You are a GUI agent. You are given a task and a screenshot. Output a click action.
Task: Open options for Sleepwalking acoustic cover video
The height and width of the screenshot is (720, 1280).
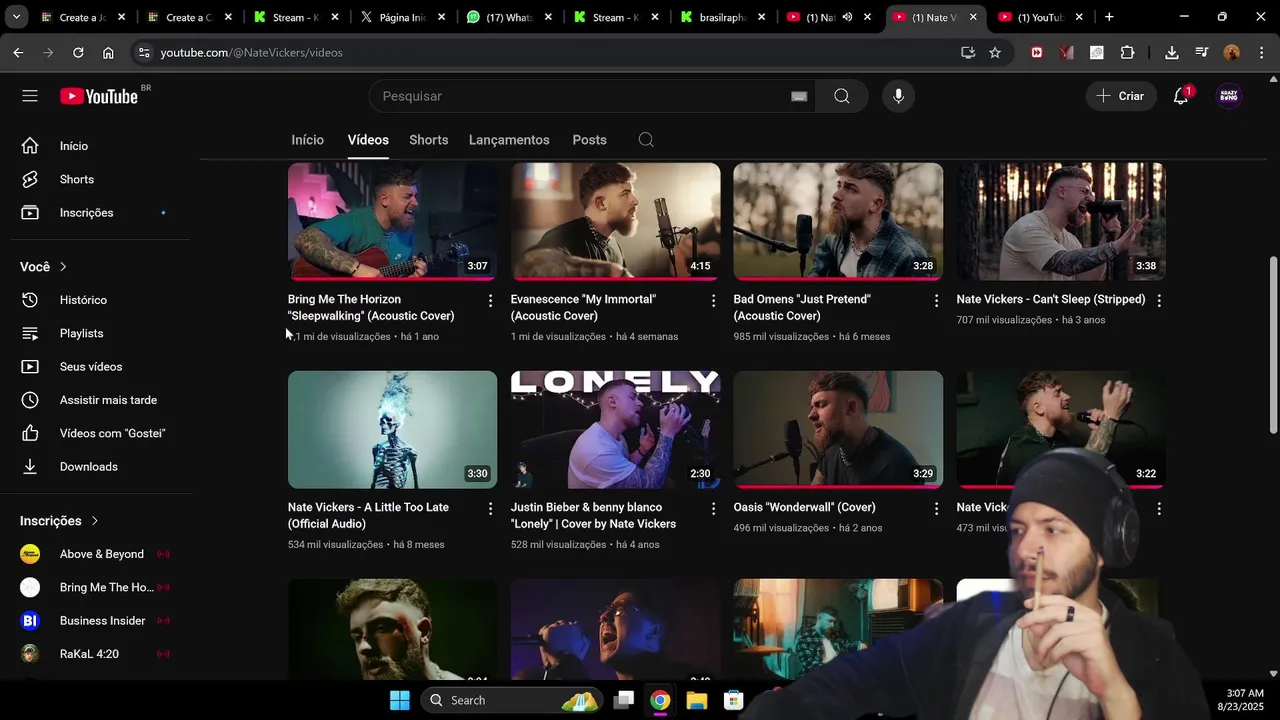coord(490,300)
